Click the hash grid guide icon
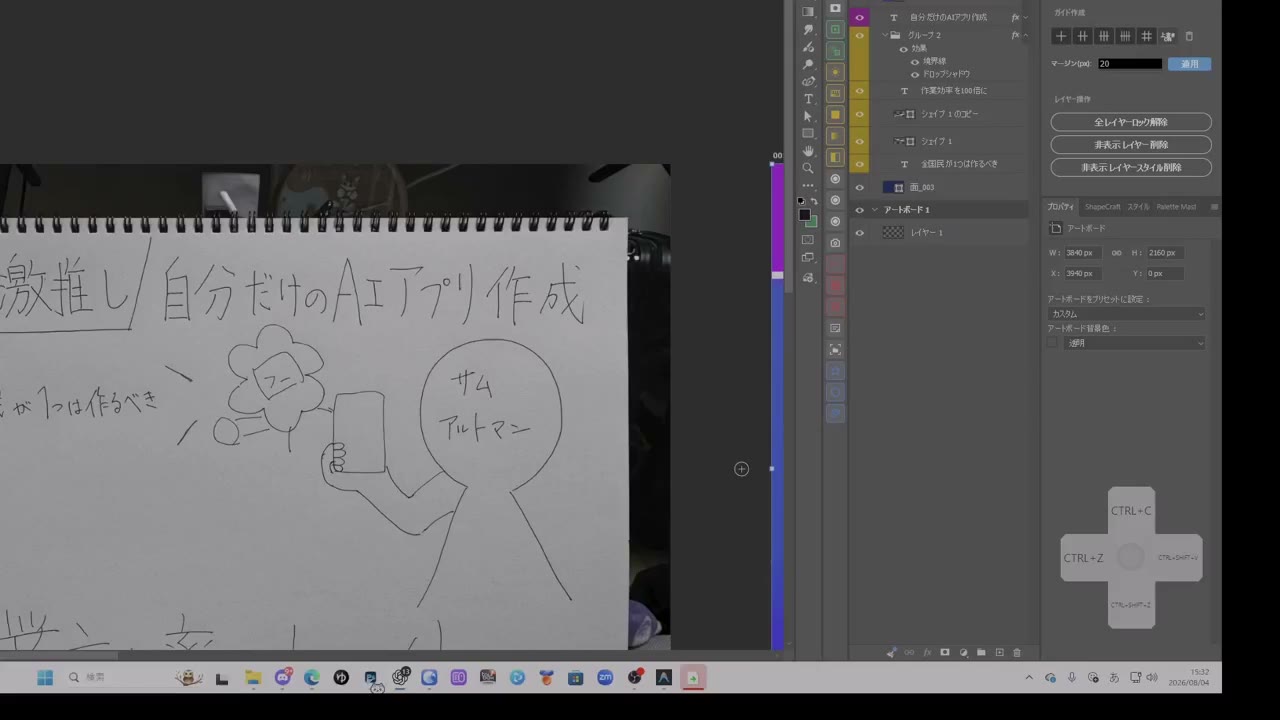The width and height of the screenshot is (1280, 720). [1146, 36]
